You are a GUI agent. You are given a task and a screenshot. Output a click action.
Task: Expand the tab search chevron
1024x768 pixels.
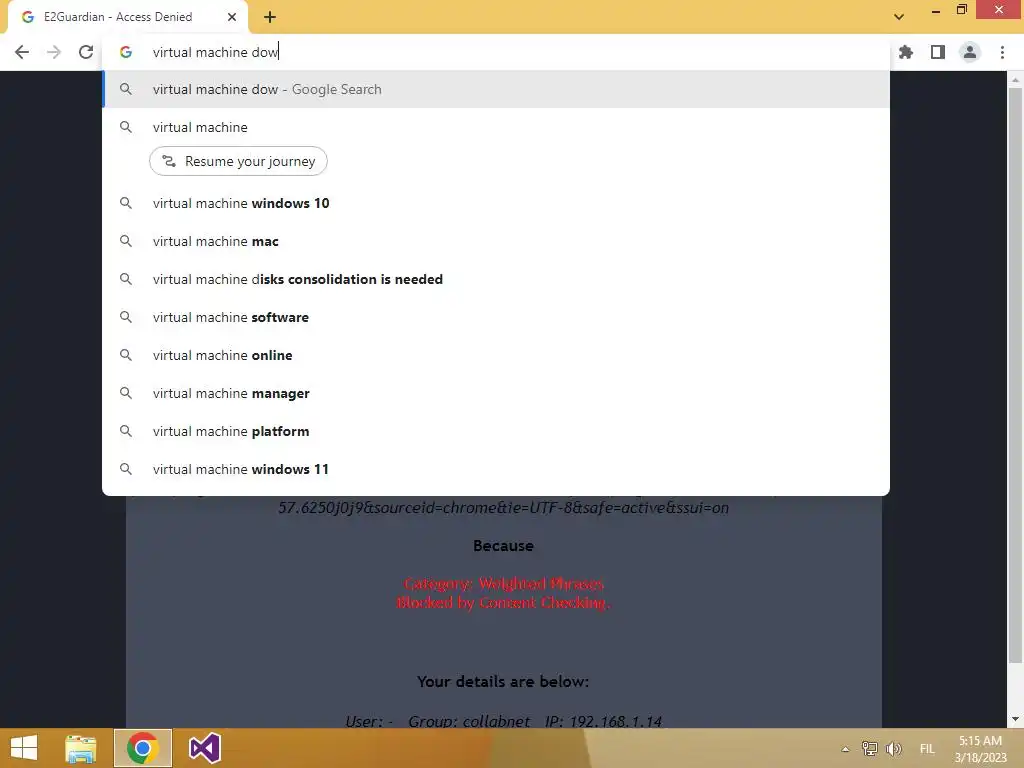point(899,17)
